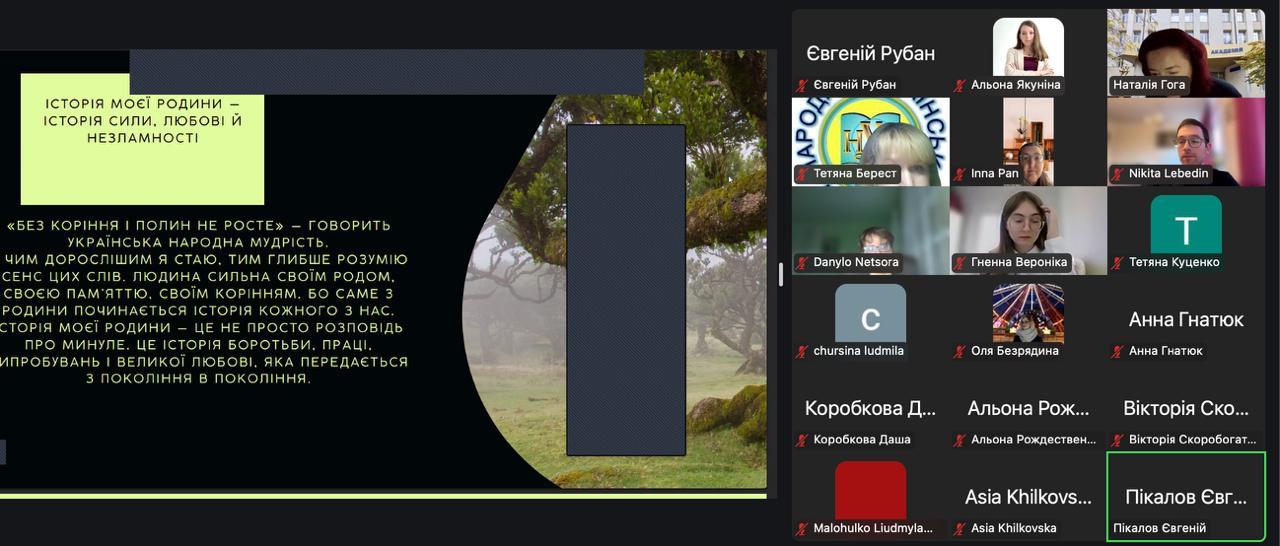Screen dimensions: 1280x546
Task: Click muted mic icon beside Оля Безрядина
Action: tap(960, 351)
